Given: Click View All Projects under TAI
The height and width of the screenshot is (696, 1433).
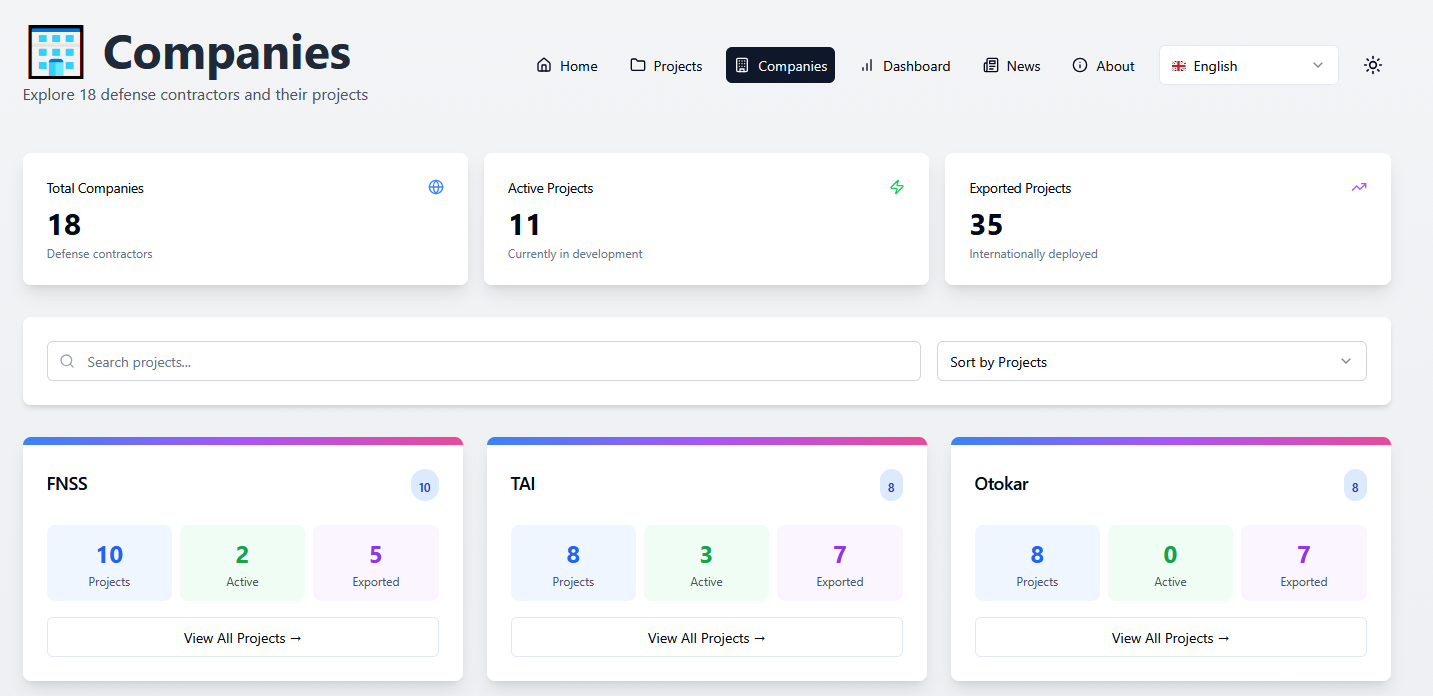Looking at the screenshot, I should (x=706, y=637).
